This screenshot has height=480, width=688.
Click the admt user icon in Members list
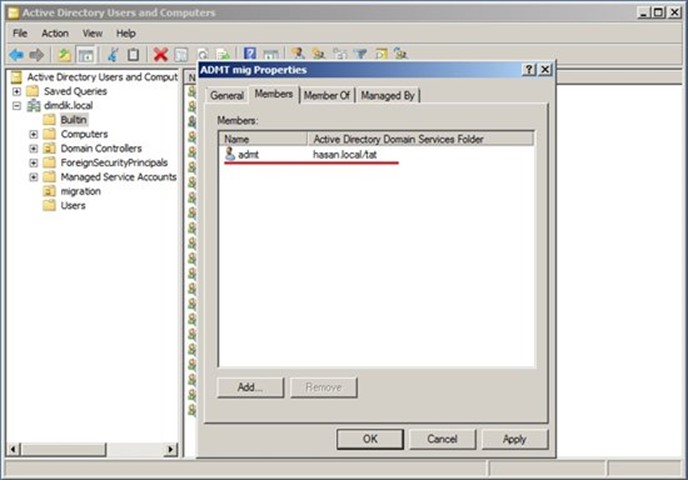click(230, 154)
